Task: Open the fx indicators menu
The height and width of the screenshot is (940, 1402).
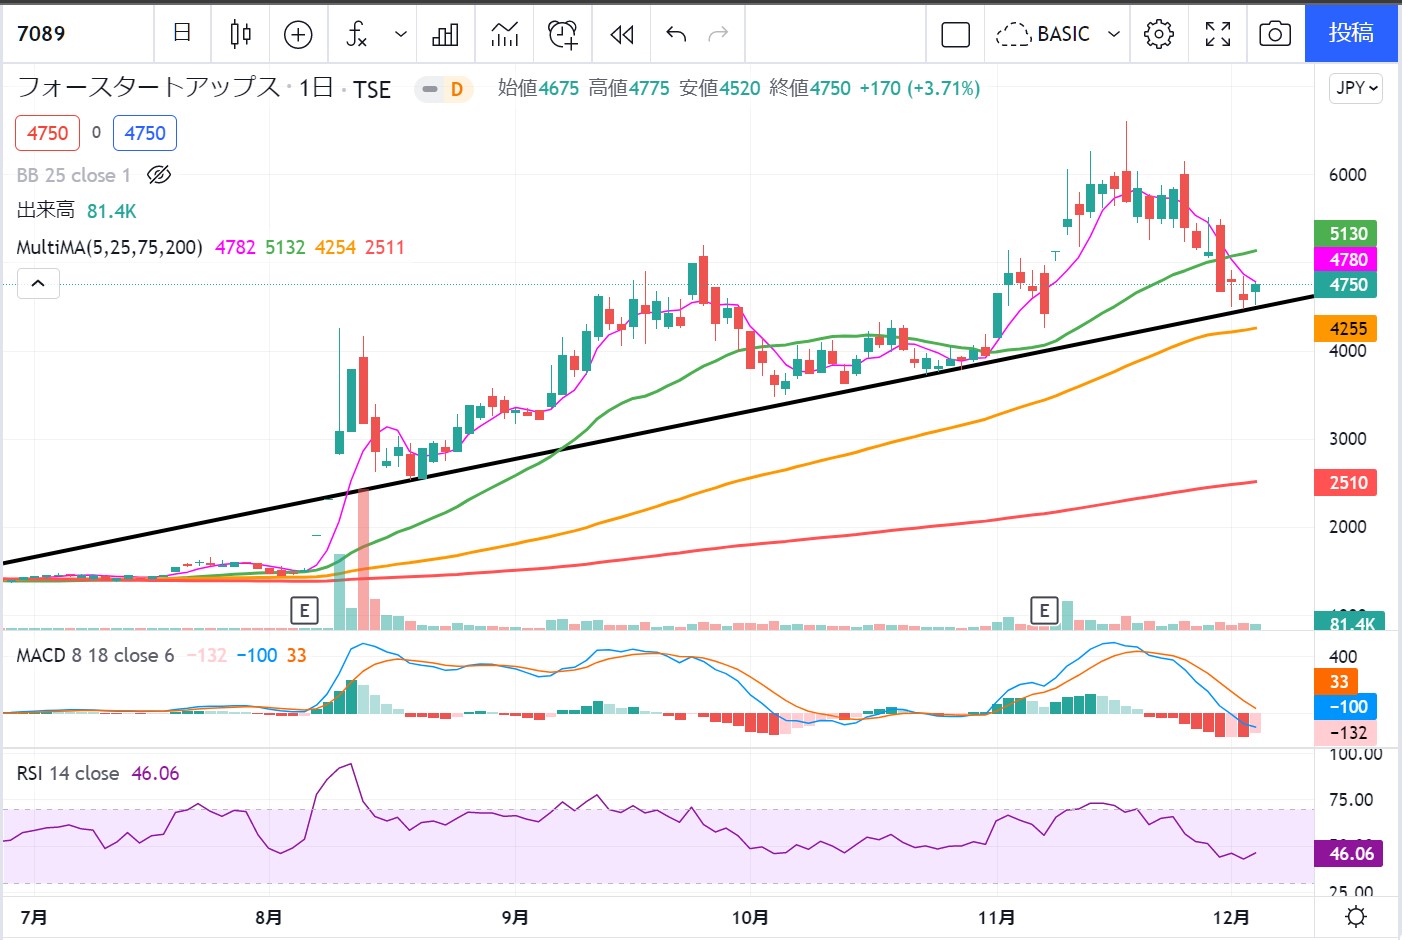Action: (x=357, y=34)
